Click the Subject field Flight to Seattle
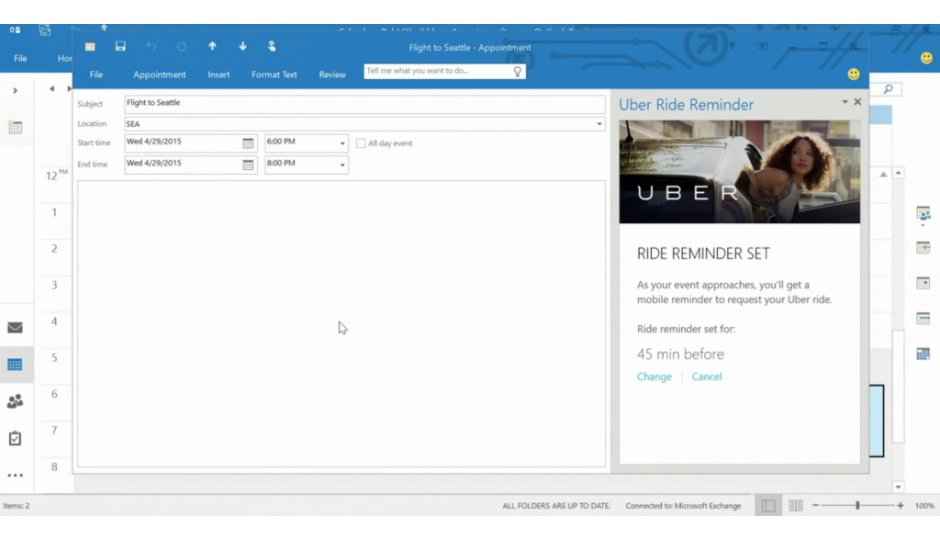This screenshot has width=940, height=540. click(x=364, y=103)
